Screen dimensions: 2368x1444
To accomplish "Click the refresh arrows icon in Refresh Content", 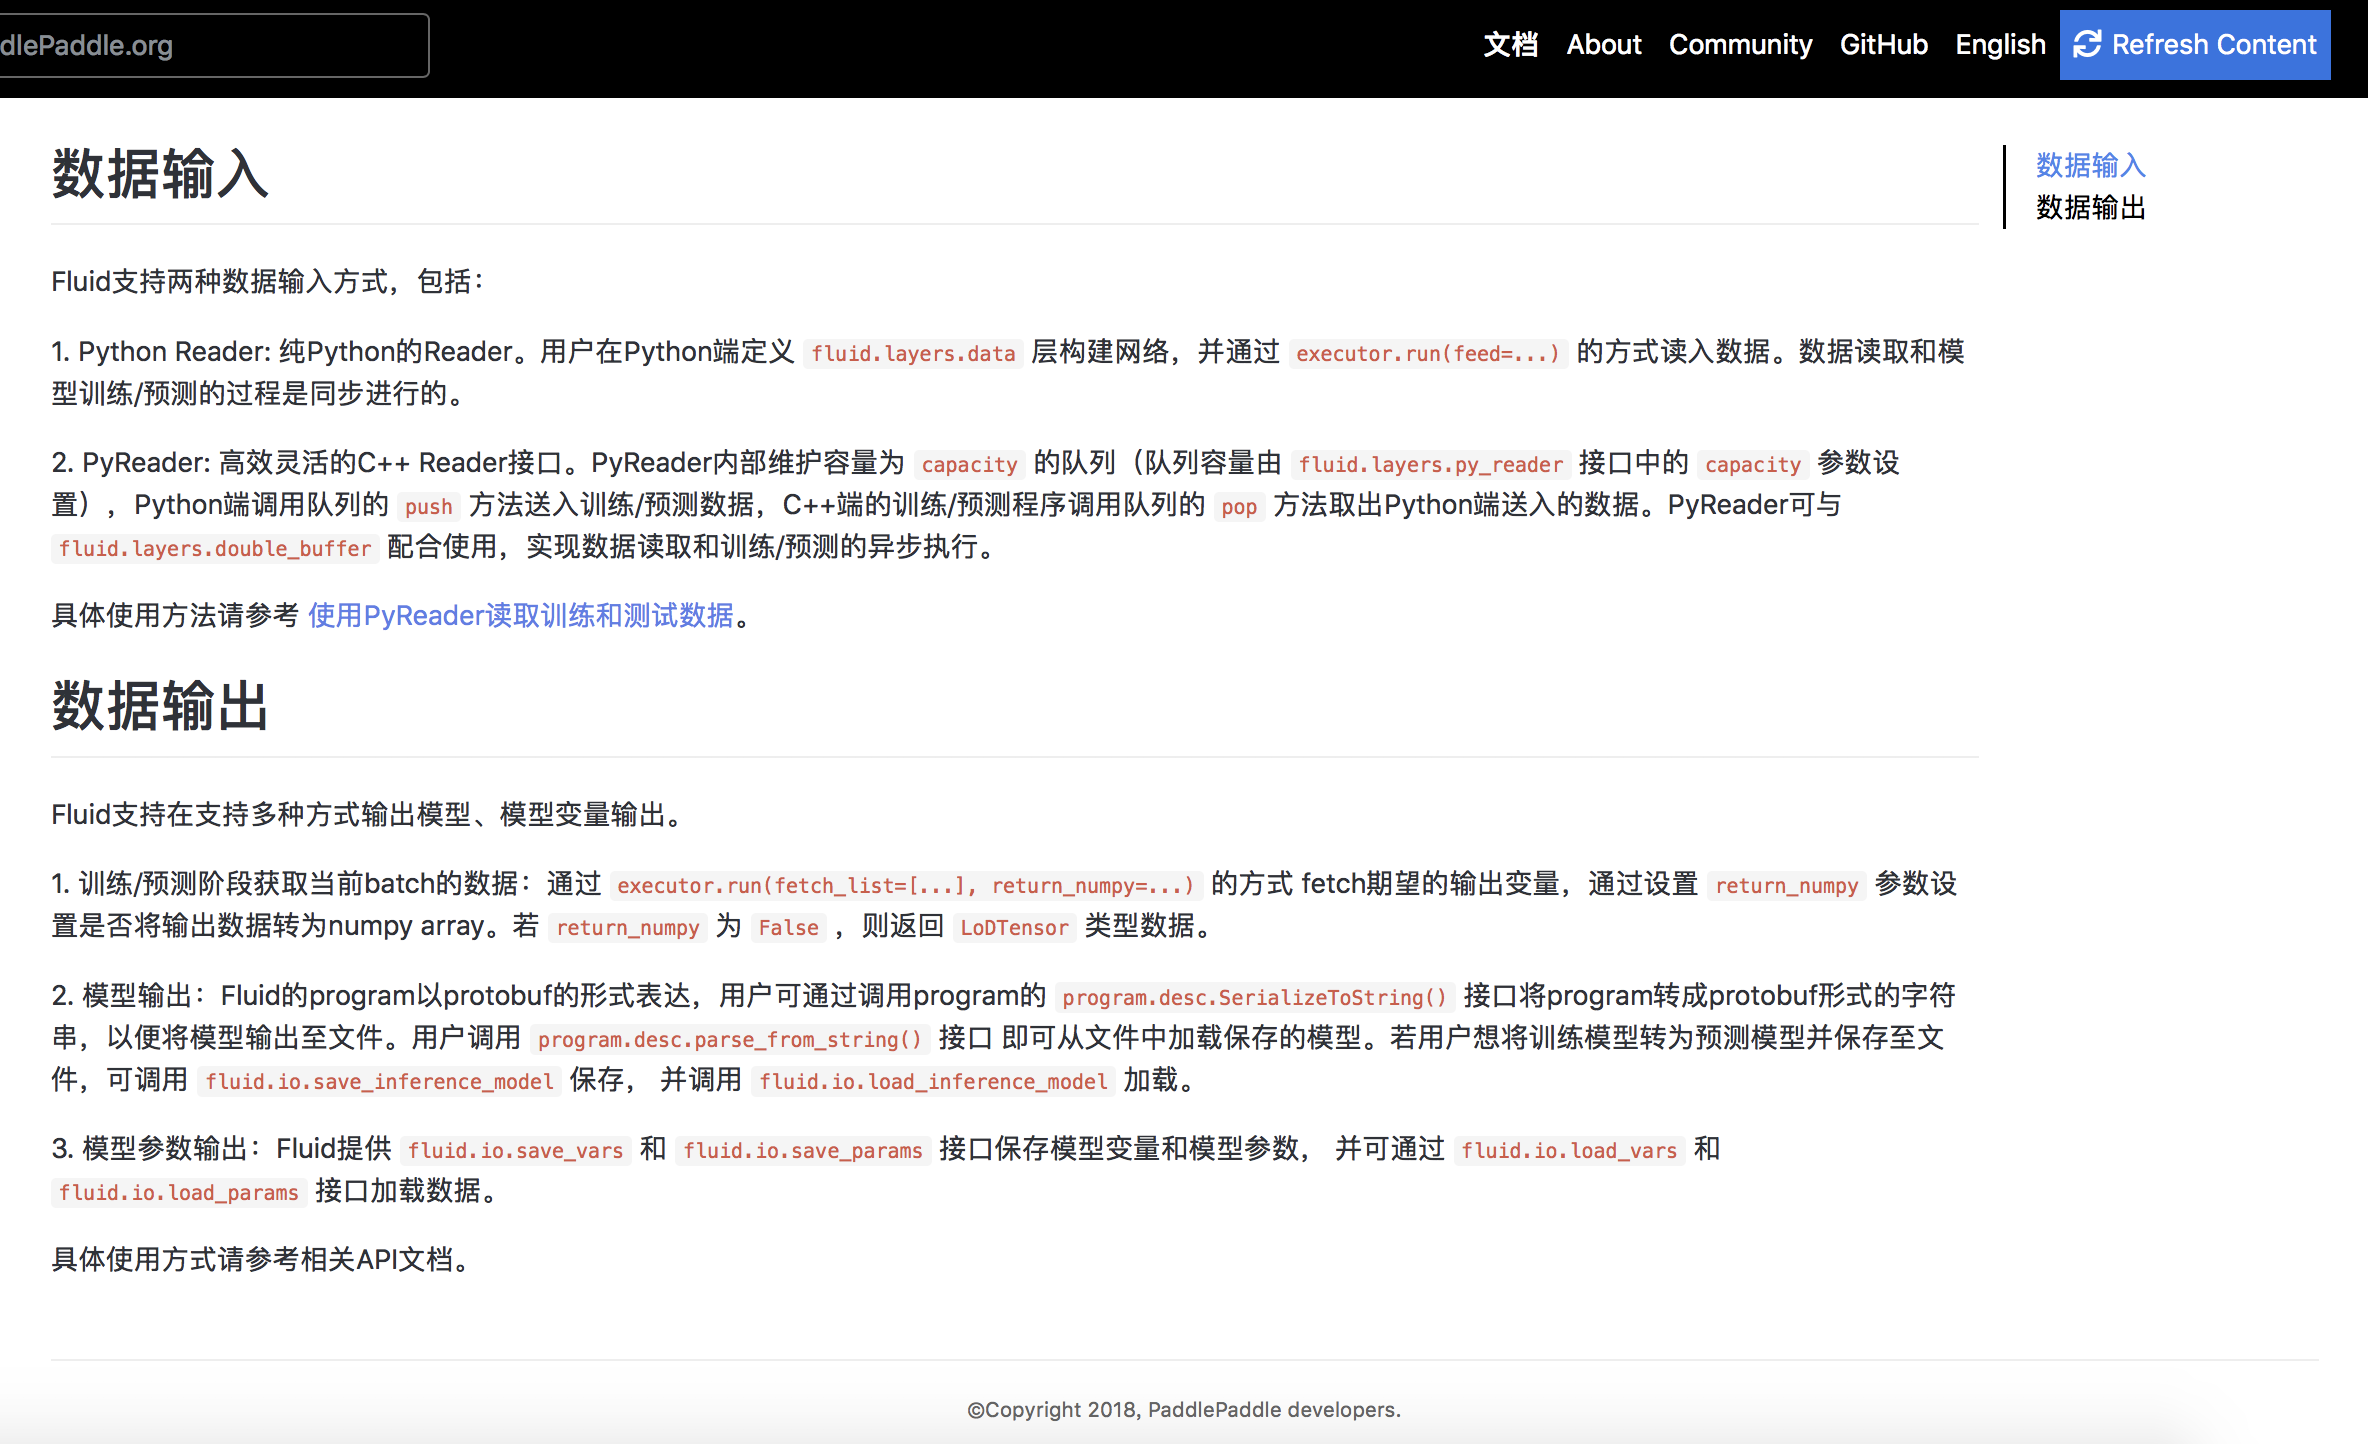I will tap(2087, 45).
